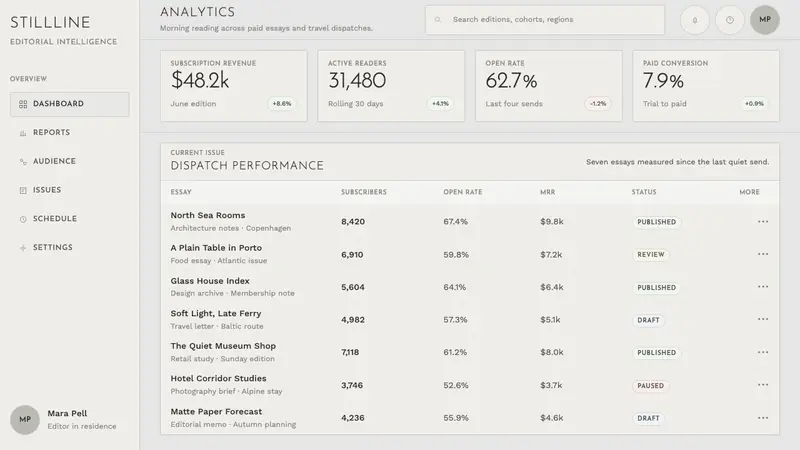Image resolution: width=800 pixels, height=450 pixels.
Task: Sort by the Subscribers column header
Action: click(x=364, y=192)
